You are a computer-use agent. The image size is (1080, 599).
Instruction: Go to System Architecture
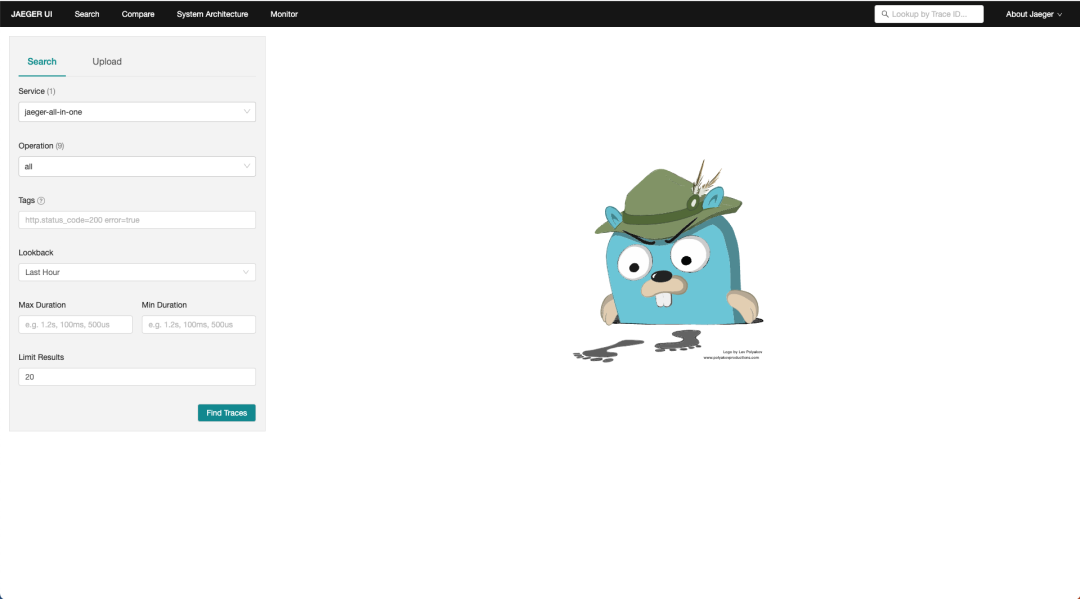[x=212, y=14]
